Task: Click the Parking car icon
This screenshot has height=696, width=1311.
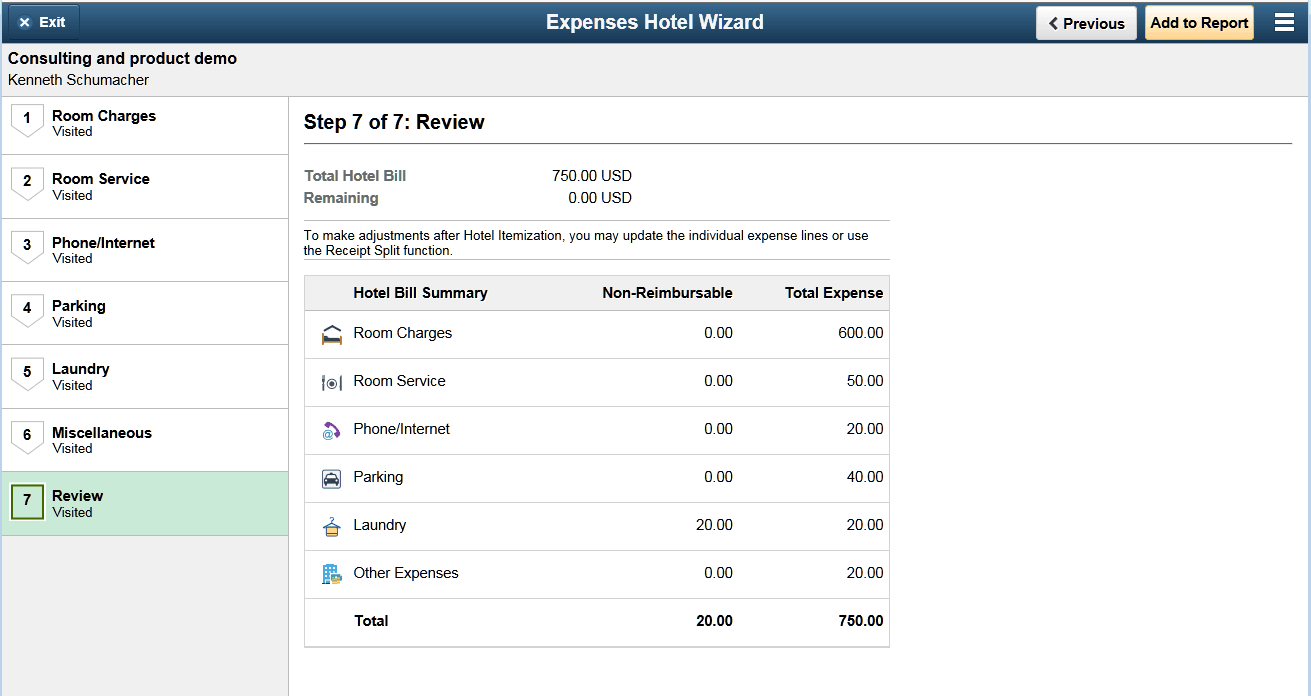Action: pos(331,477)
